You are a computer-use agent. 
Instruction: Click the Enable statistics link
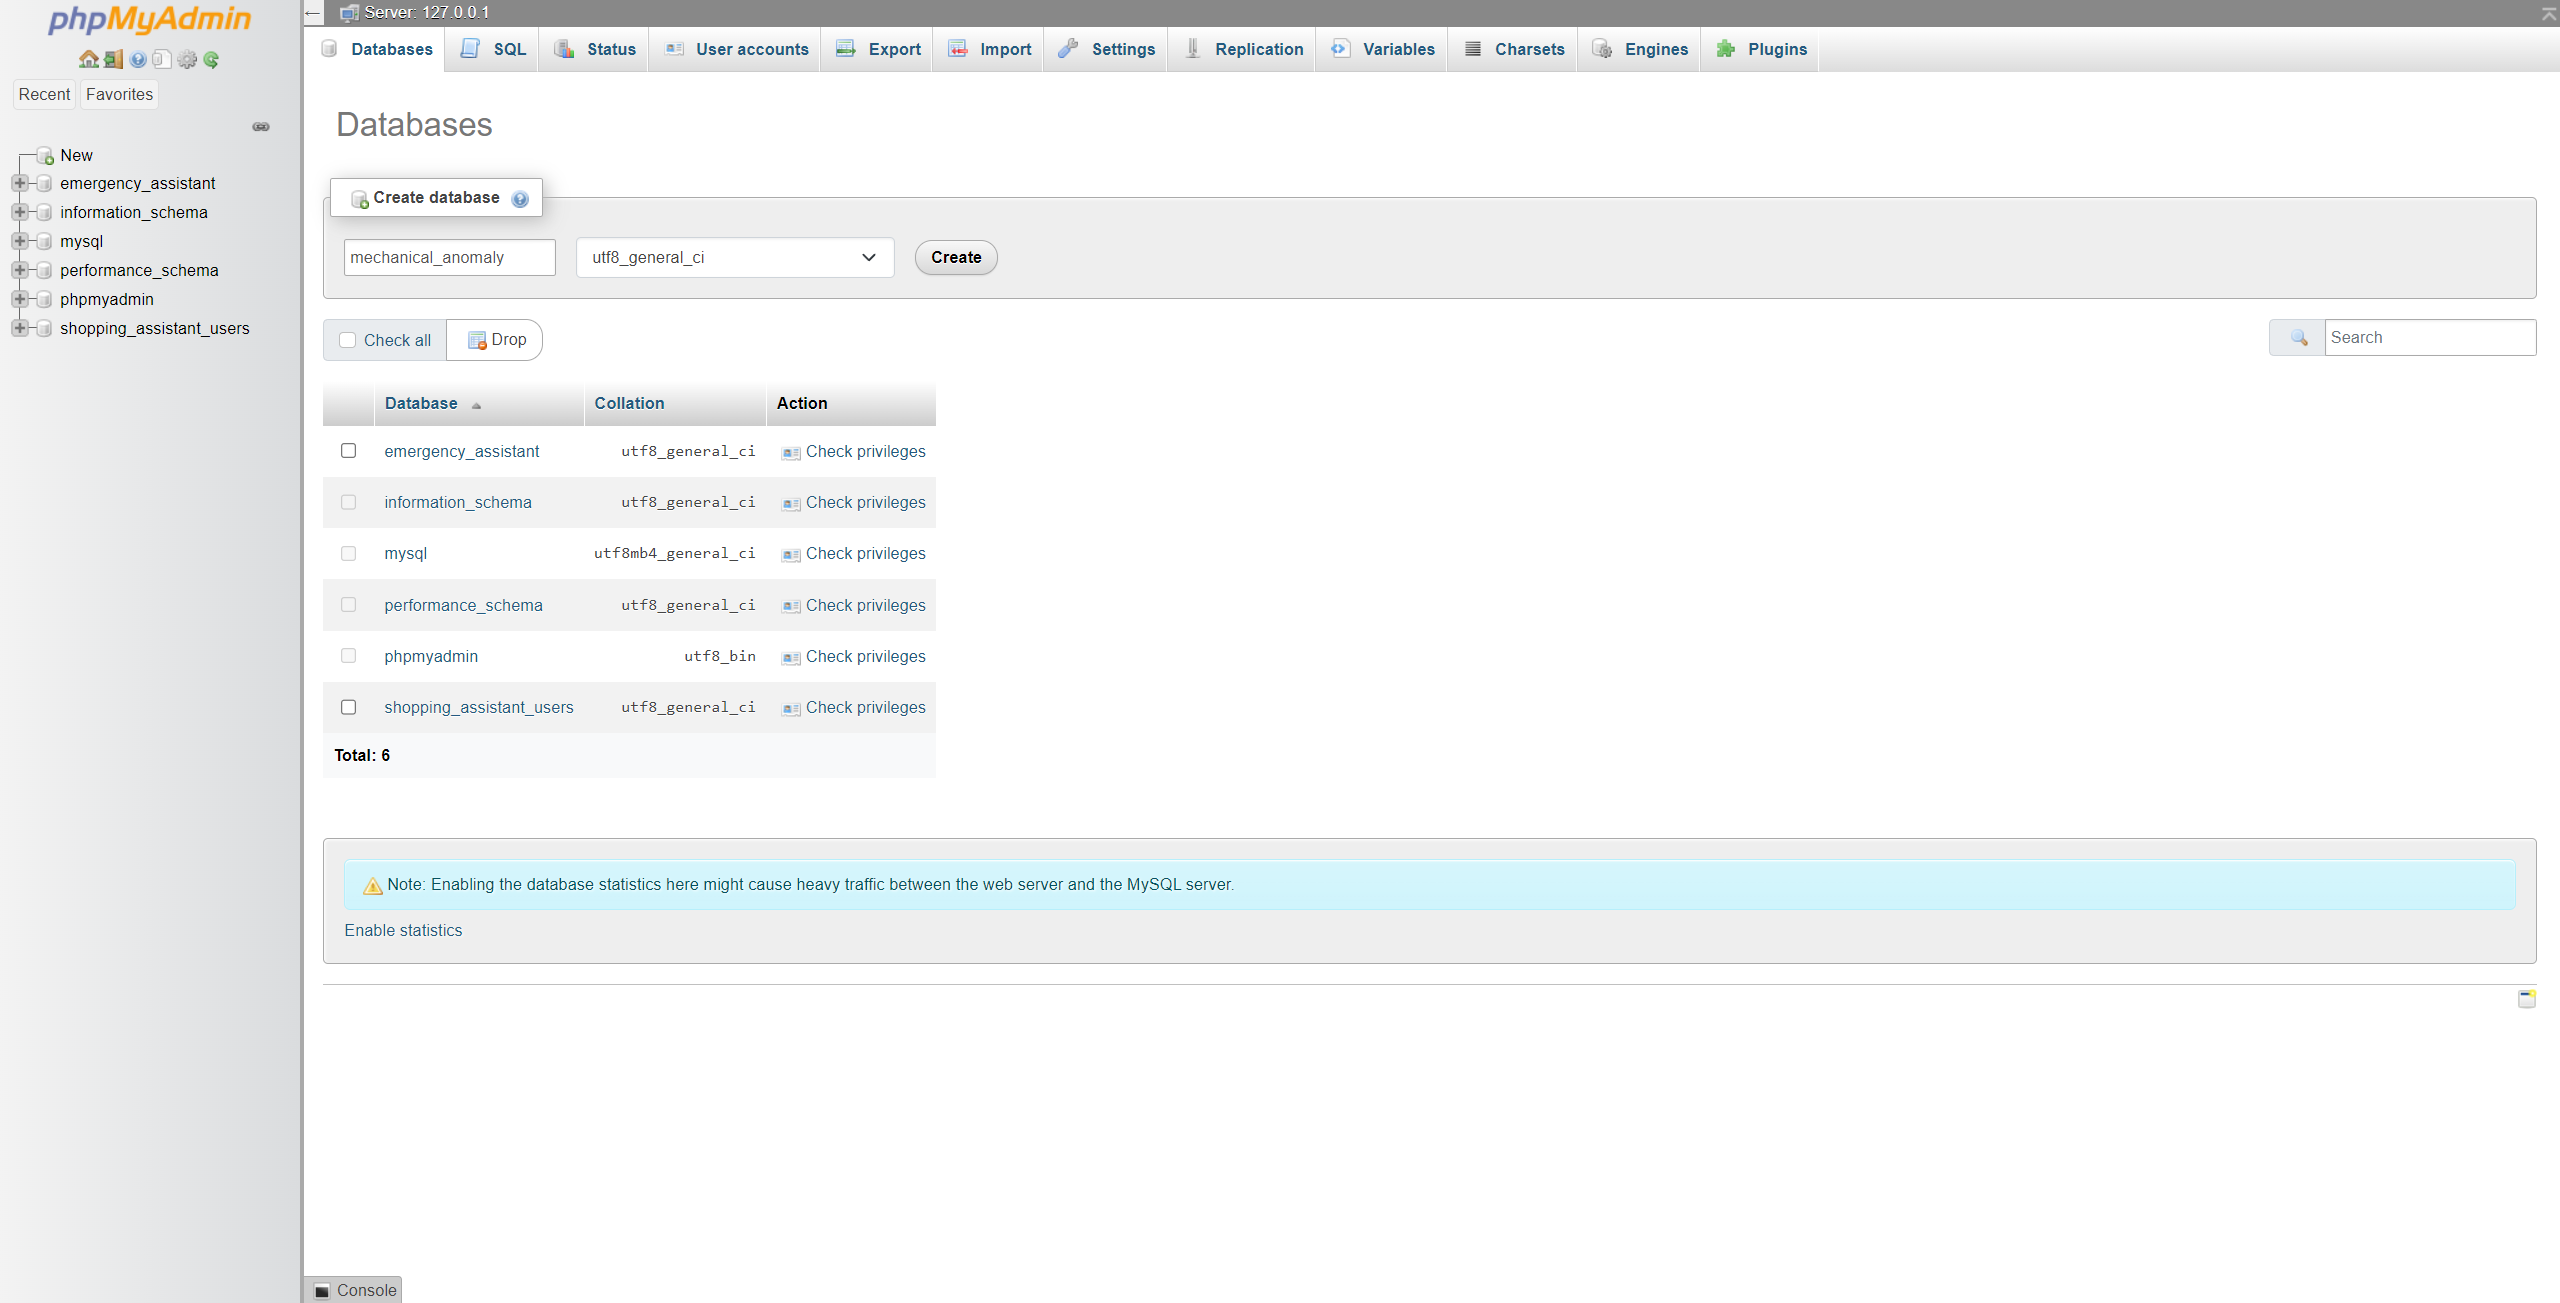[403, 931]
